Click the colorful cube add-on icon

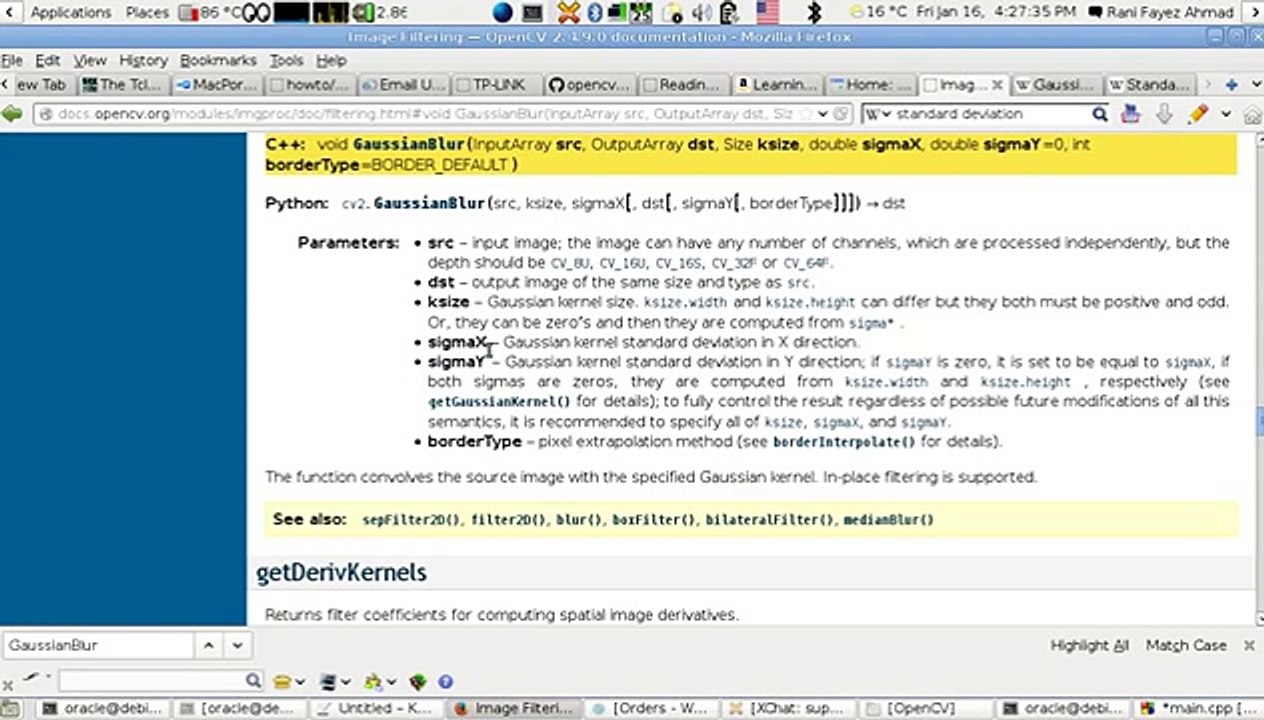[418, 681]
